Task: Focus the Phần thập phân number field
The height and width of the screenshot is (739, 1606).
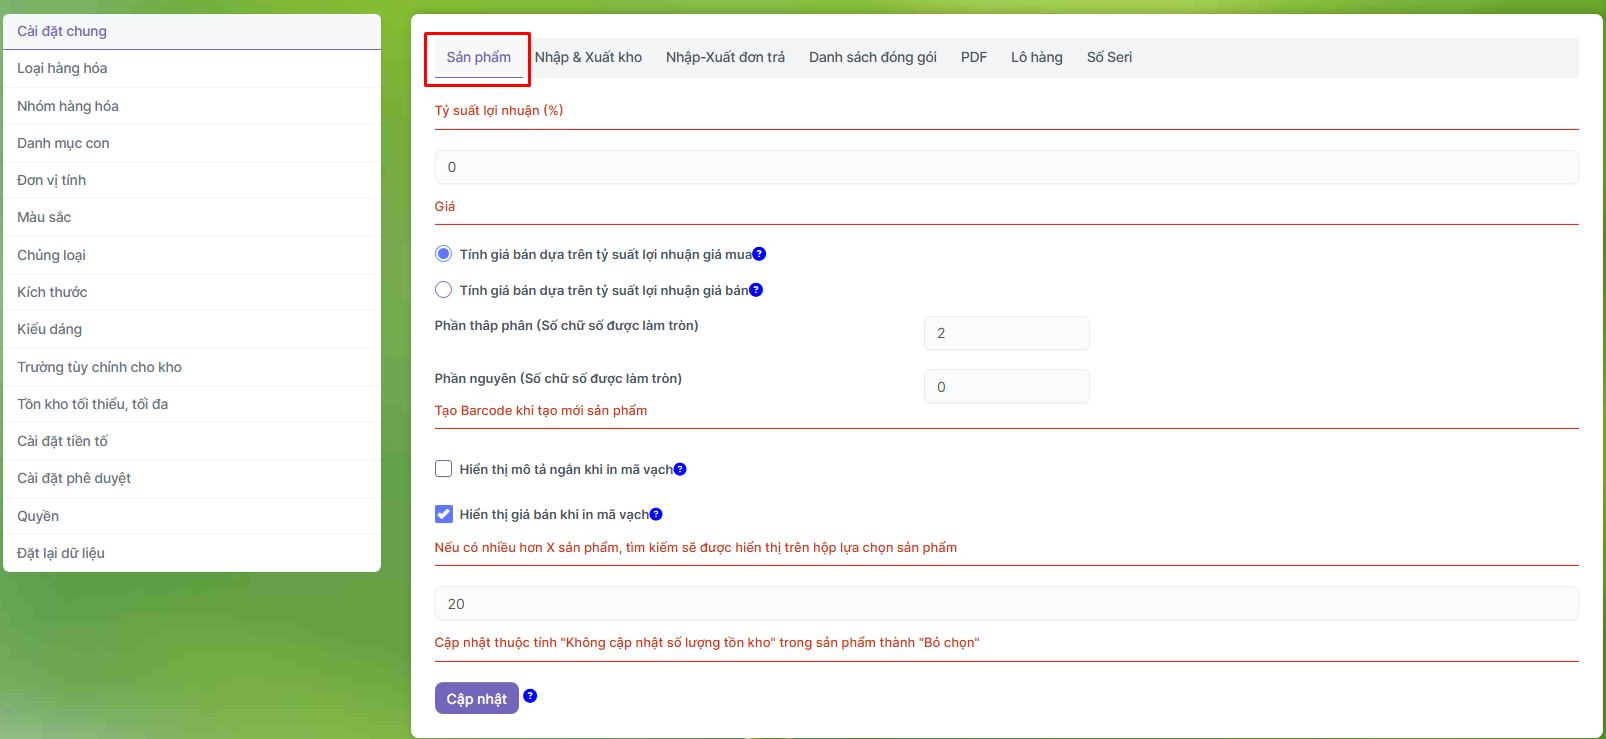Action: point(1006,333)
